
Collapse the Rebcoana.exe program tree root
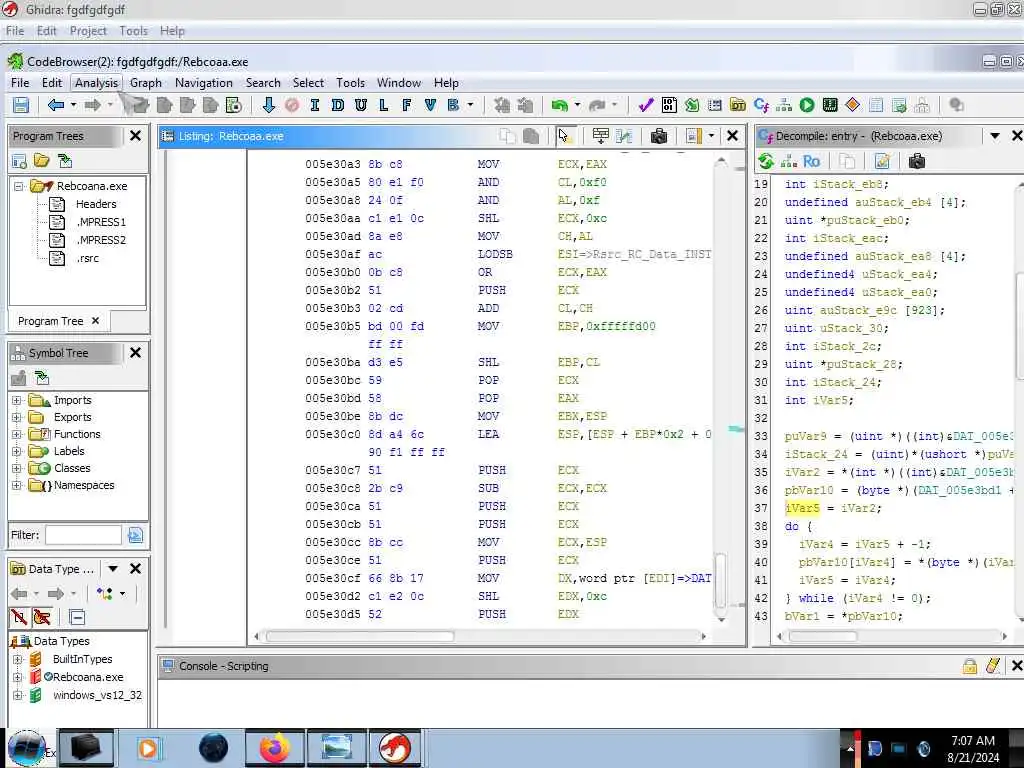pyautogui.click(x=19, y=186)
